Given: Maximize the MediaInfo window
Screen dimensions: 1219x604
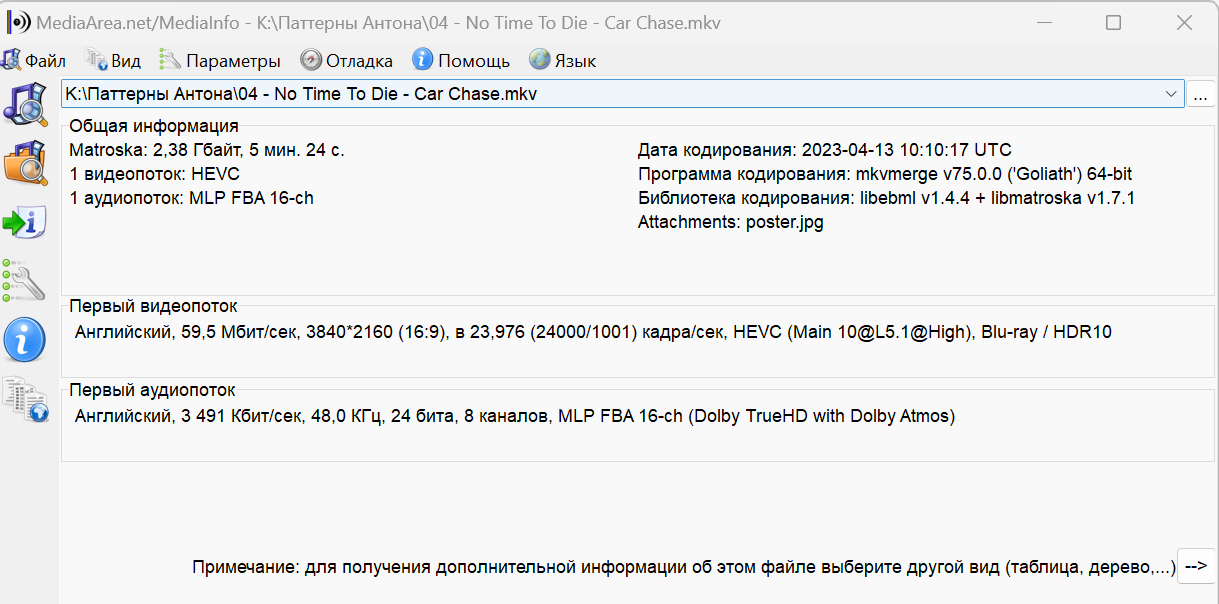Looking at the screenshot, I should [x=1113, y=22].
